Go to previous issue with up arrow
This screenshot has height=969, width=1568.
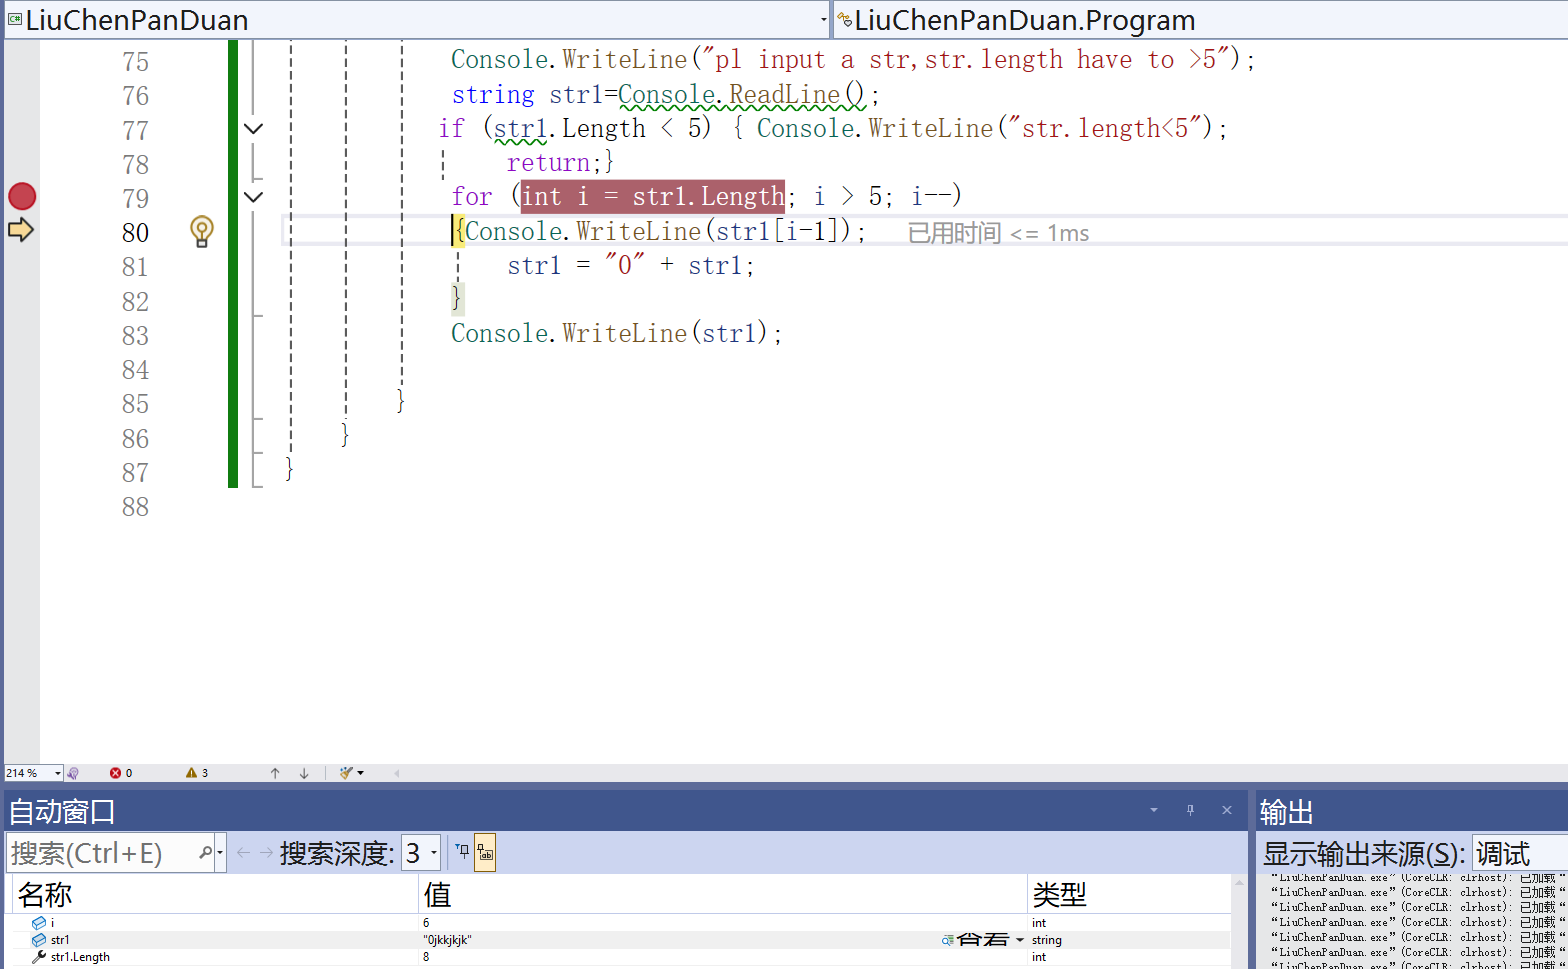coord(275,773)
